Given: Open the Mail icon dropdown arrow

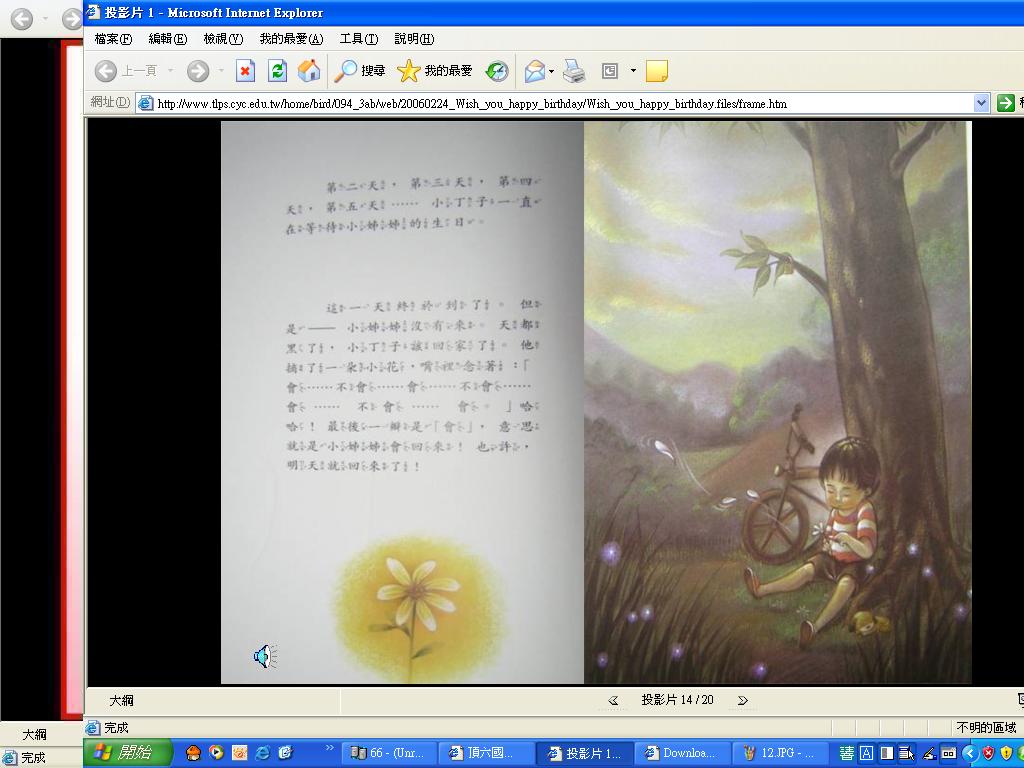Looking at the screenshot, I should (551, 71).
